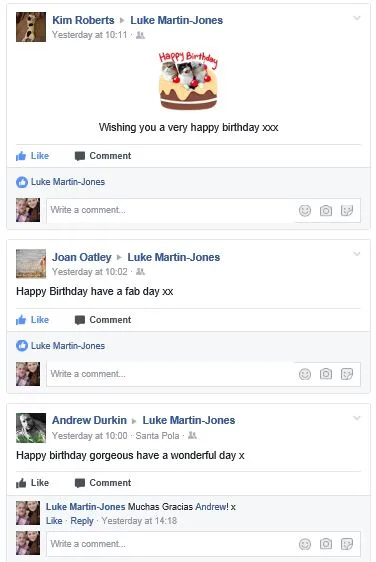This screenshot has width=376, height=562.
Task: Attach photo via camera icon under Joan Oatley post
Action: (325, 374)
